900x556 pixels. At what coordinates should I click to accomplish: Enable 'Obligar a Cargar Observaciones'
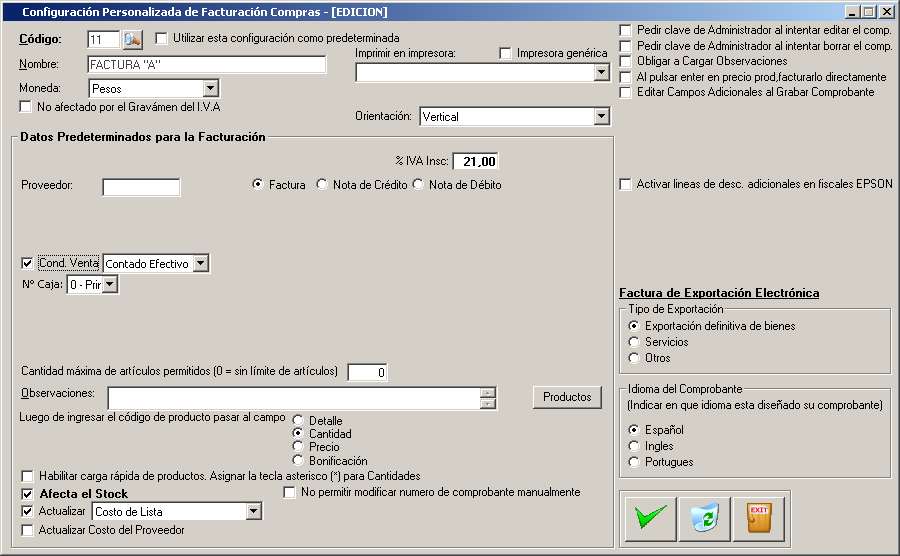(x=626, y=61)
